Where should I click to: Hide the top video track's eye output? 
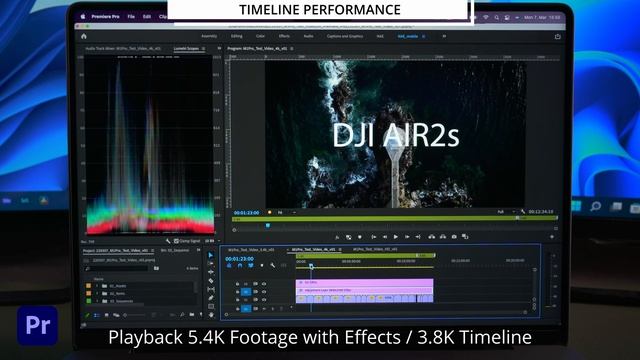(x=264, y=284)
